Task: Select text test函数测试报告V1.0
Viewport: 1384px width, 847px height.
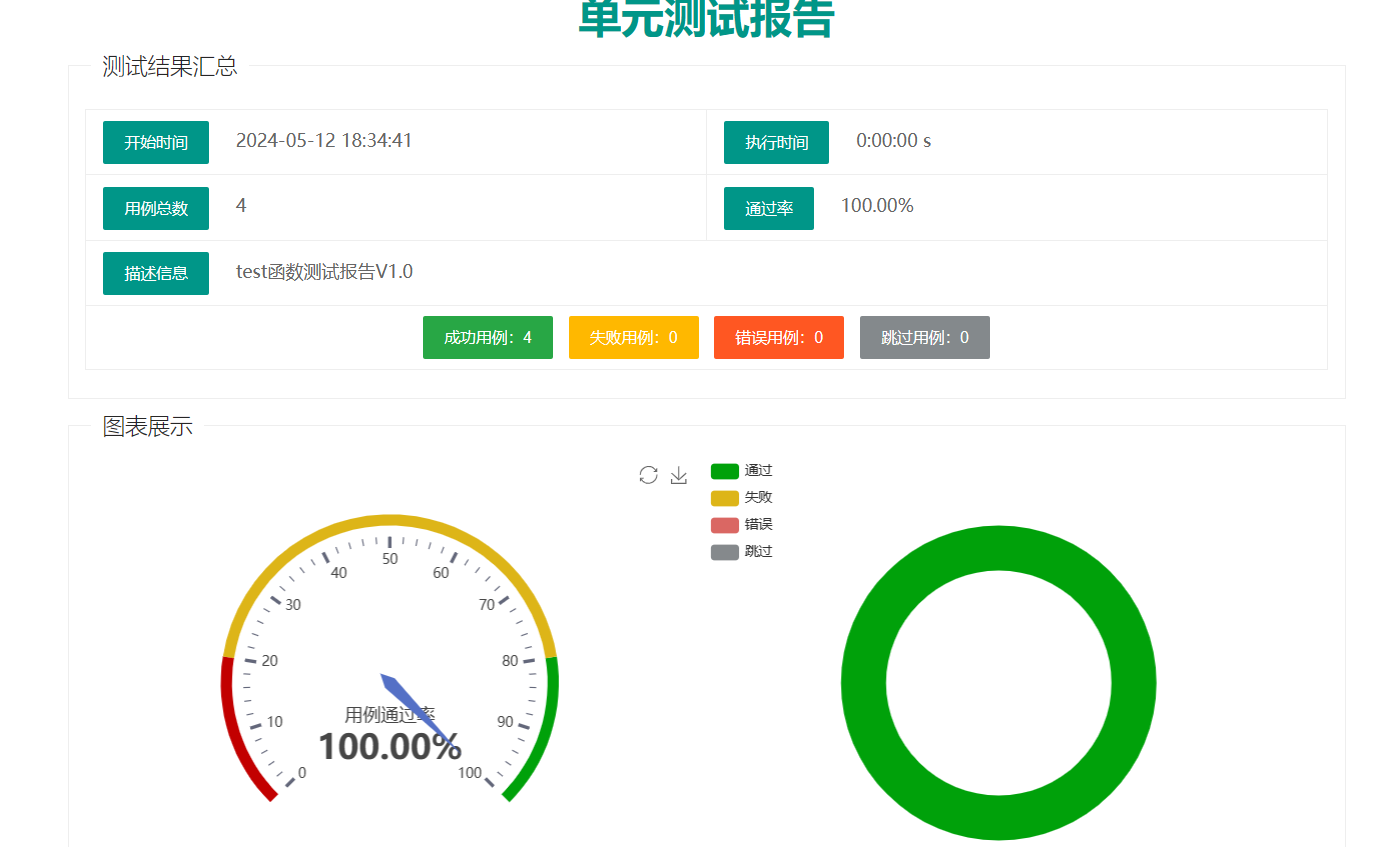Action: pos(324,272)
